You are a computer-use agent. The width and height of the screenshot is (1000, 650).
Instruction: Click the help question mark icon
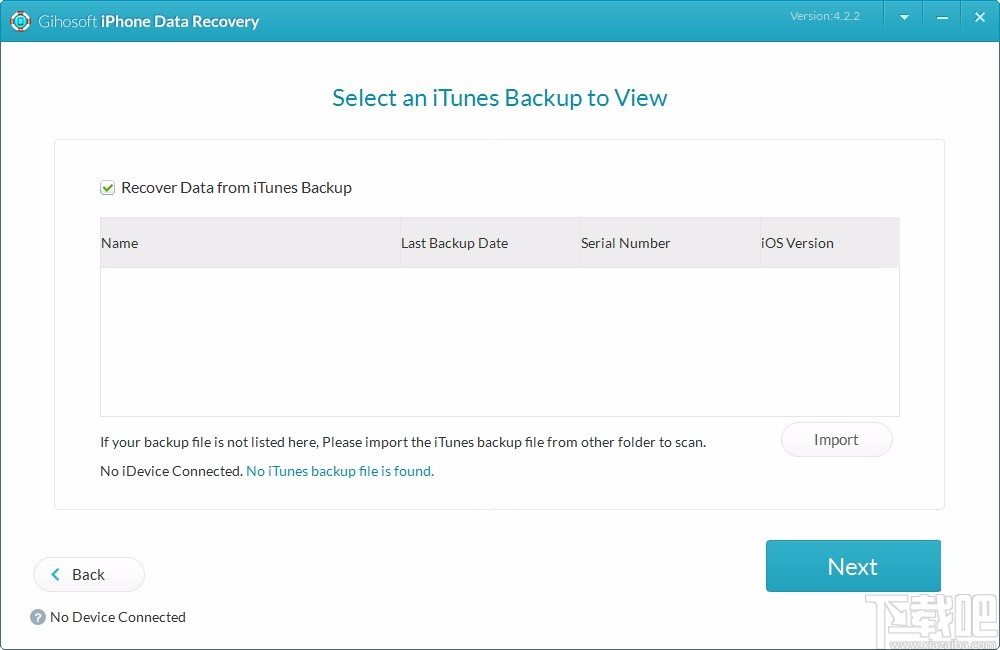coord(38,617)
